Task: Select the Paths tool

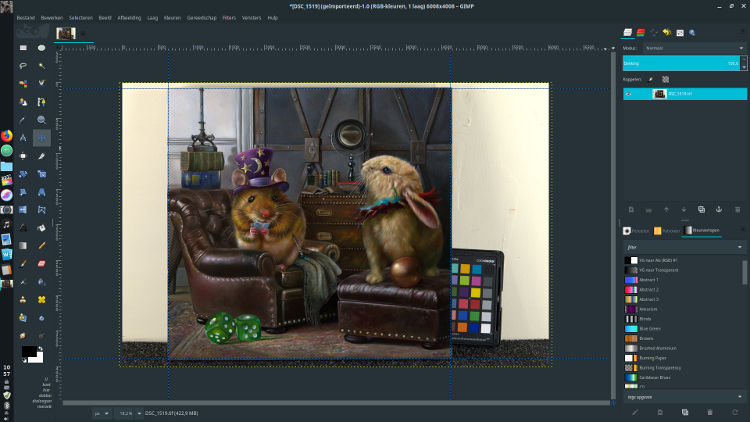Action: tap(42, 102)
